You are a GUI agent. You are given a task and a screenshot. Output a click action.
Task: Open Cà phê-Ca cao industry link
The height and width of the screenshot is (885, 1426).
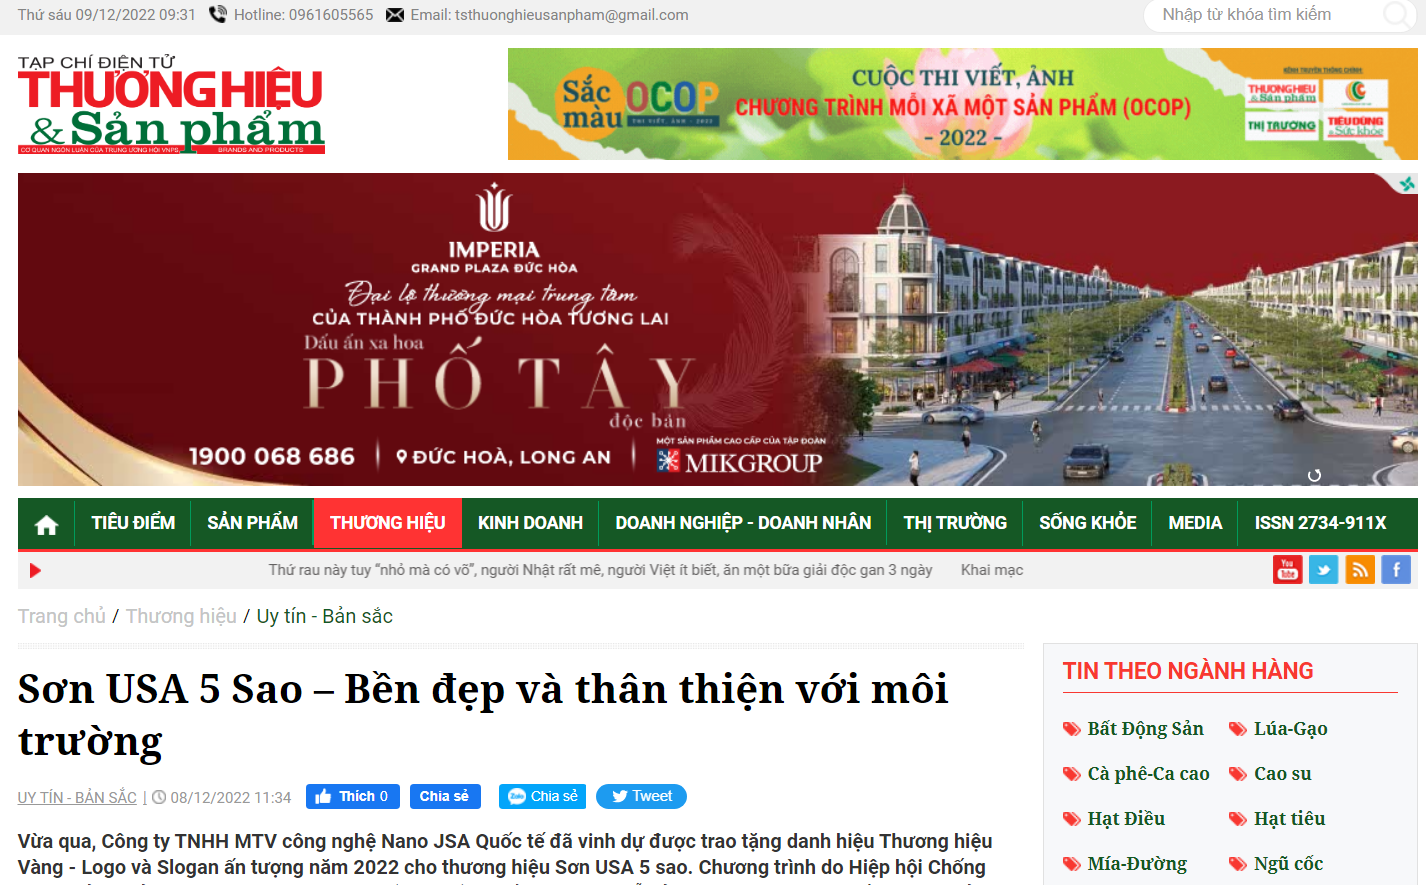coord(1149,774)
